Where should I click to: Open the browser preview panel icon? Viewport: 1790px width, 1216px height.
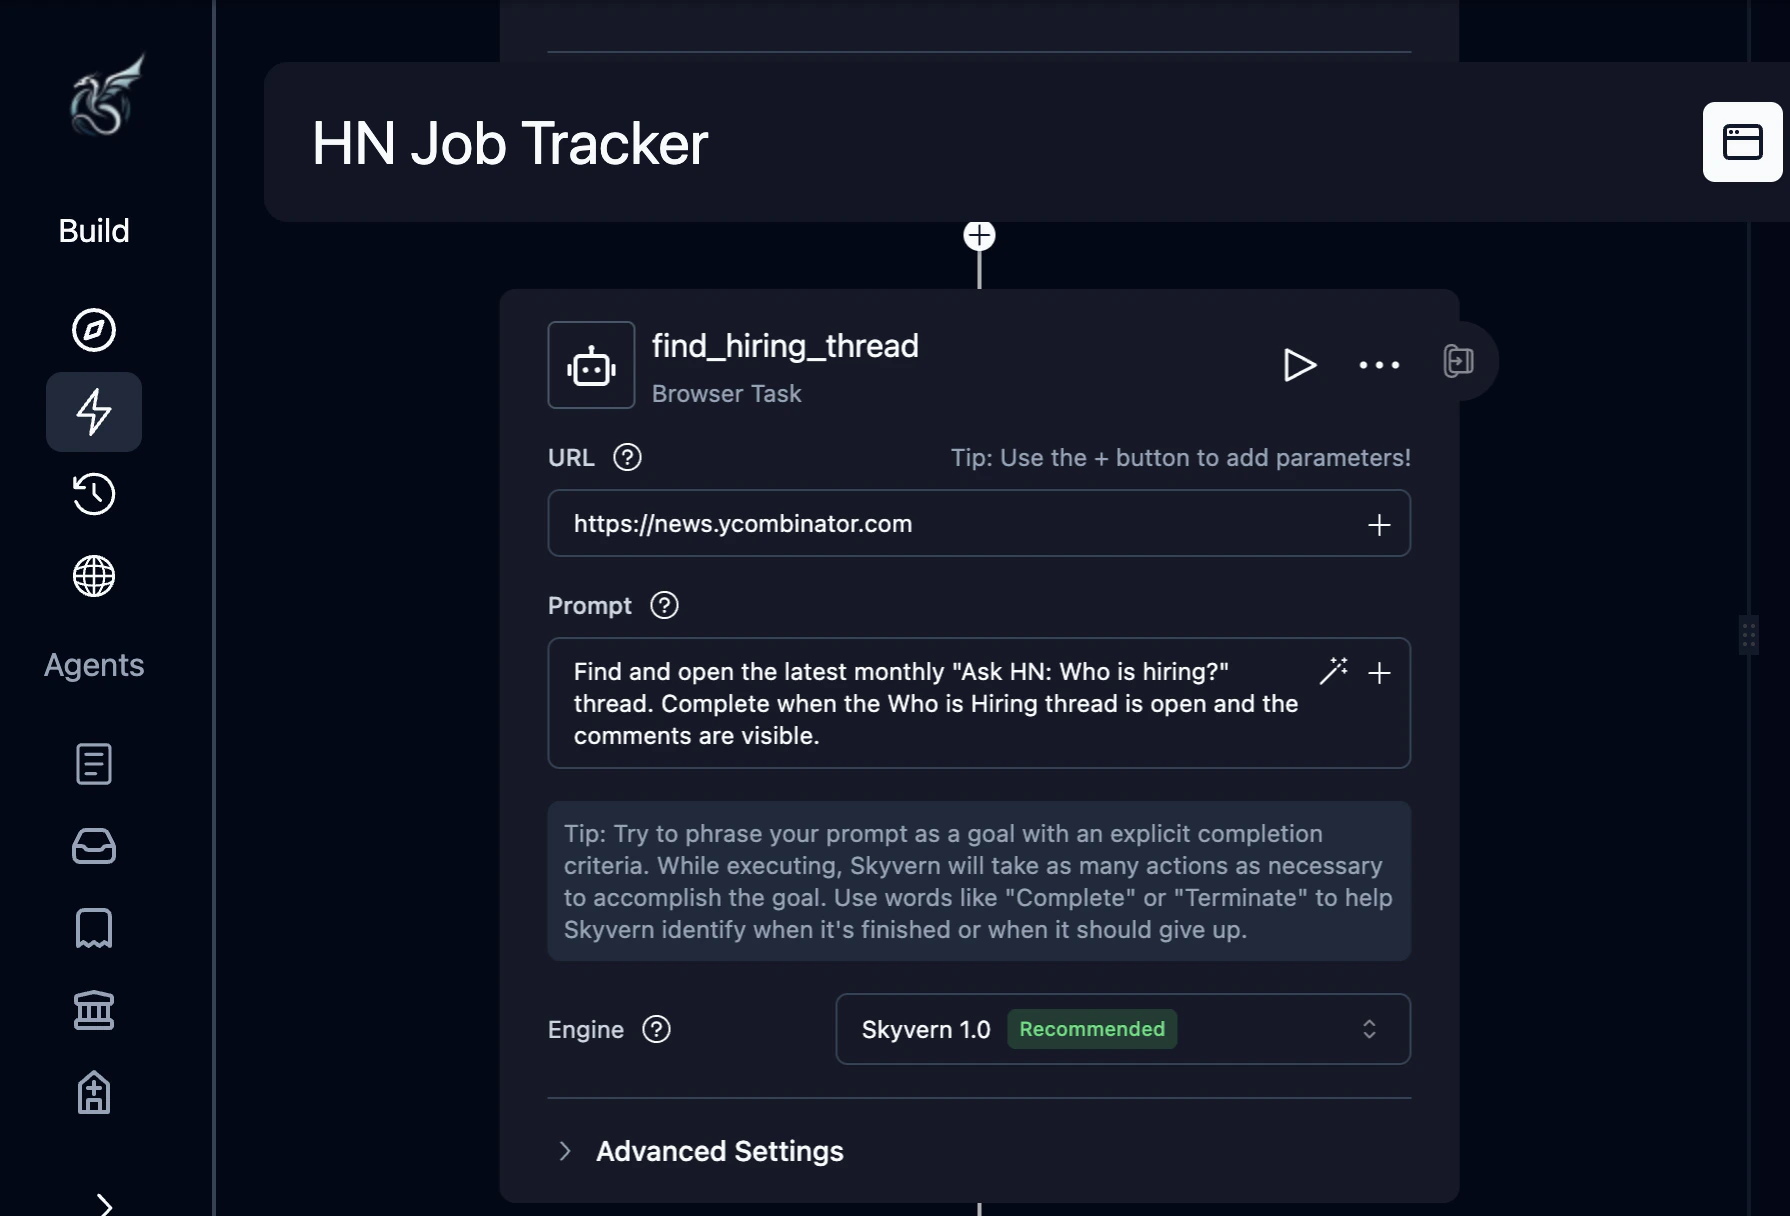click(1742, 142)
